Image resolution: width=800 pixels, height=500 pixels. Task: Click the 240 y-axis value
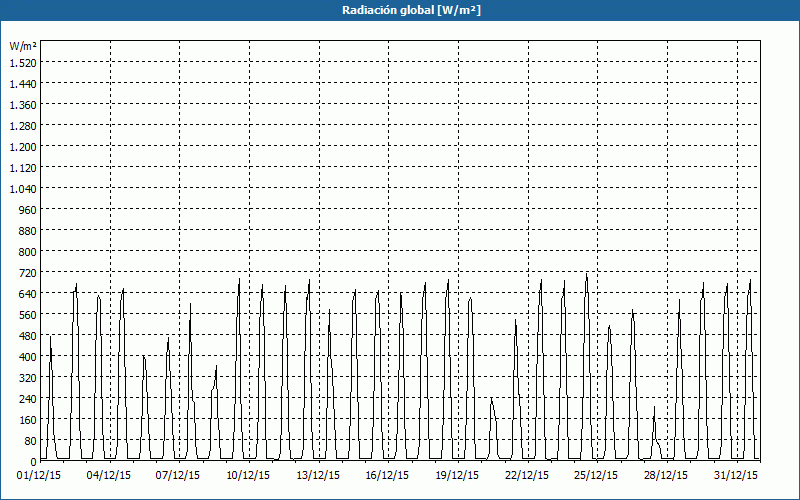click(x=28, y=399)
